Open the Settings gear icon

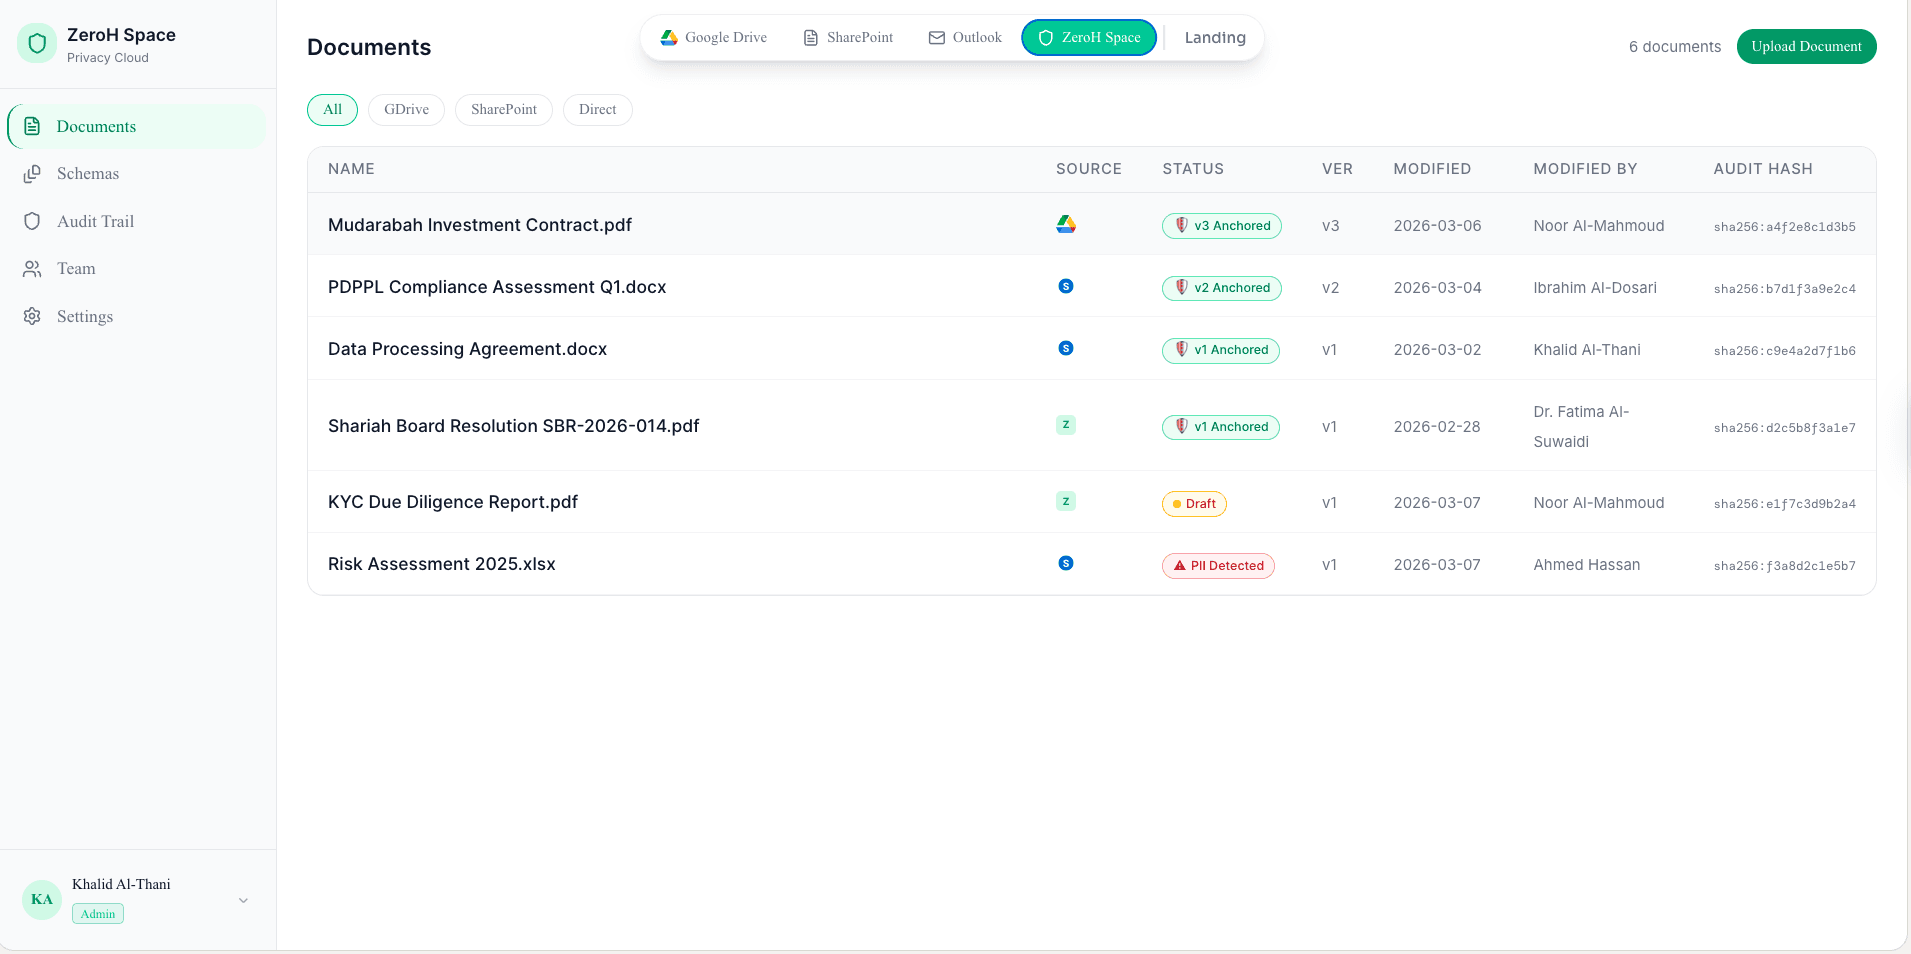(x=33, y=316)
